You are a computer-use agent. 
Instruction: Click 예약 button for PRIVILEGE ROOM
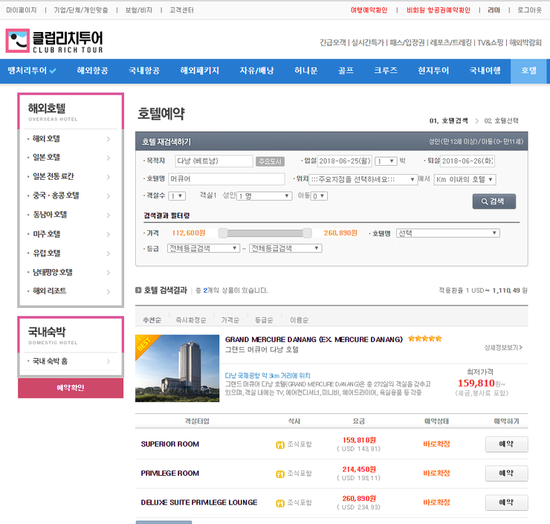(506, 473)
